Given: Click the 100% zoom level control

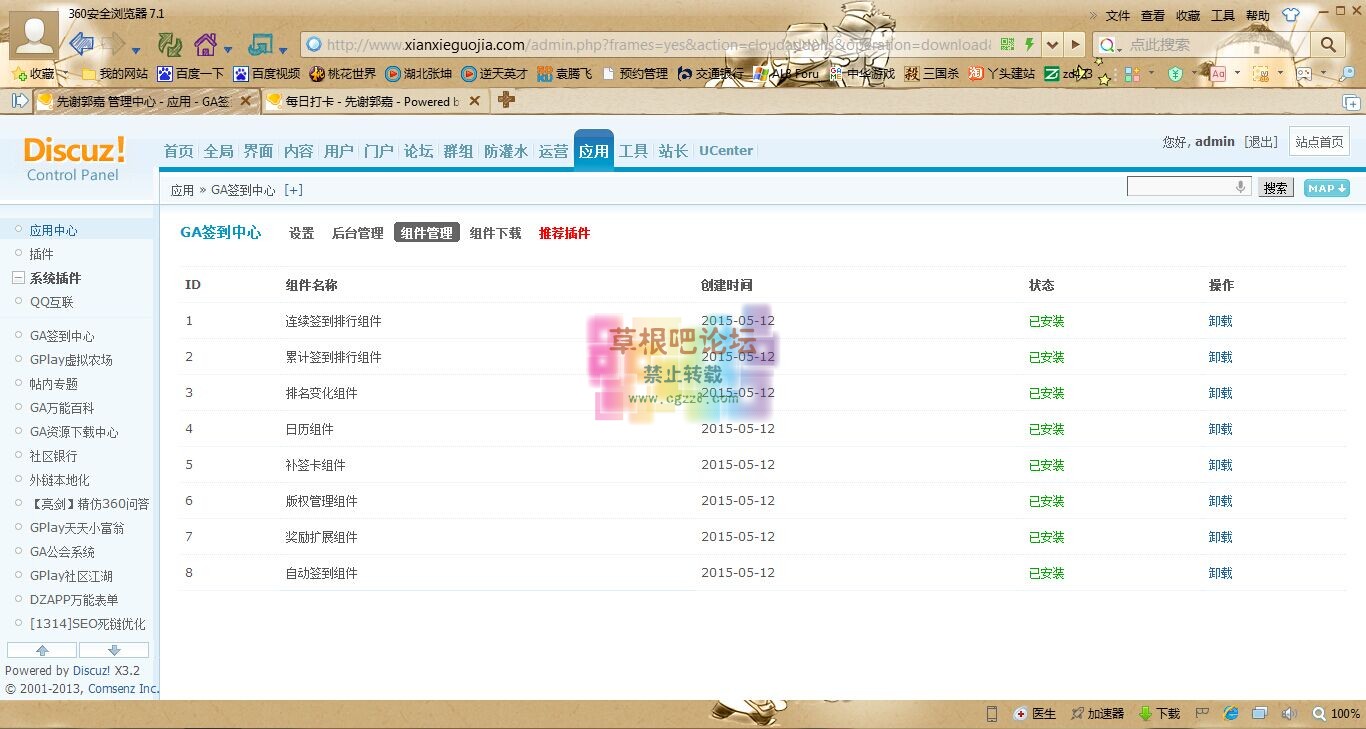Looking at the screenshot, I should [x=1337, y=713].
